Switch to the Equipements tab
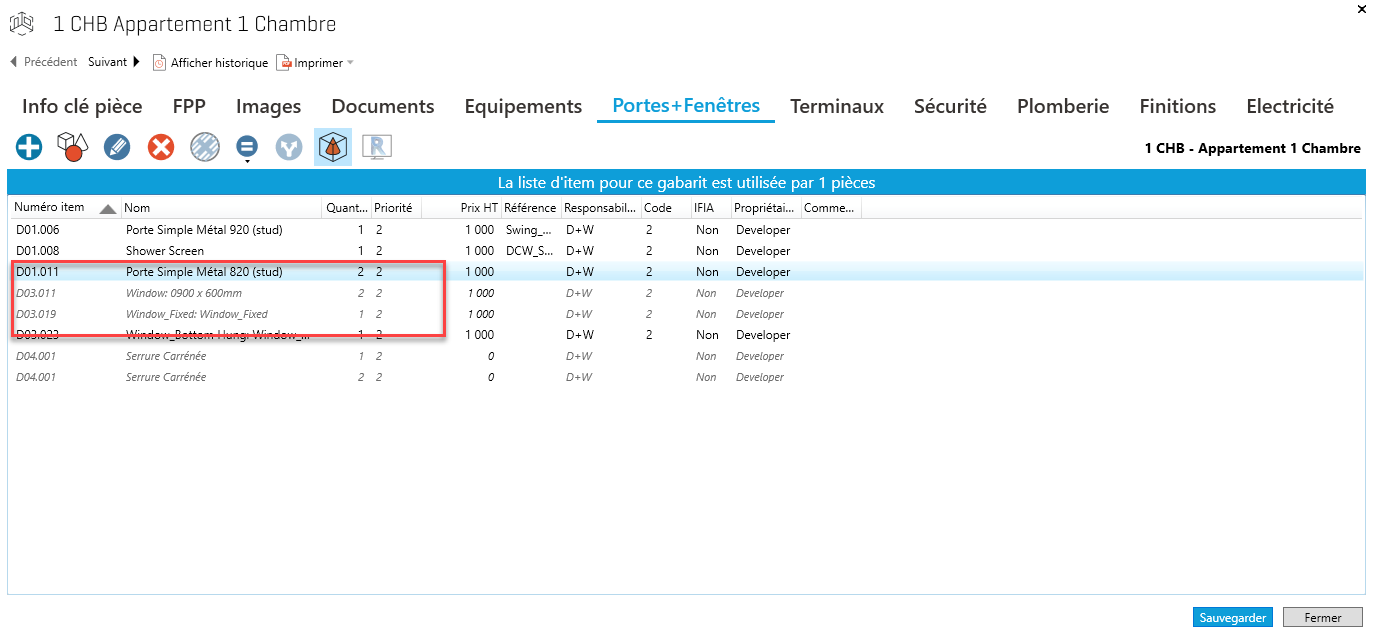Screen dimensions: 1373x637 523,106
